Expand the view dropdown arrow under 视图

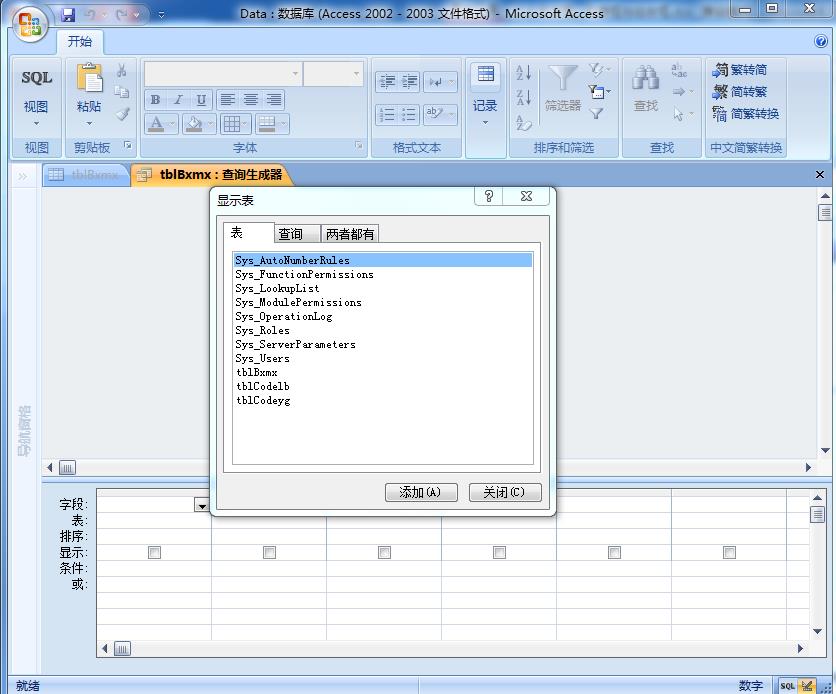pyautogui.click(x=36, y=124)
